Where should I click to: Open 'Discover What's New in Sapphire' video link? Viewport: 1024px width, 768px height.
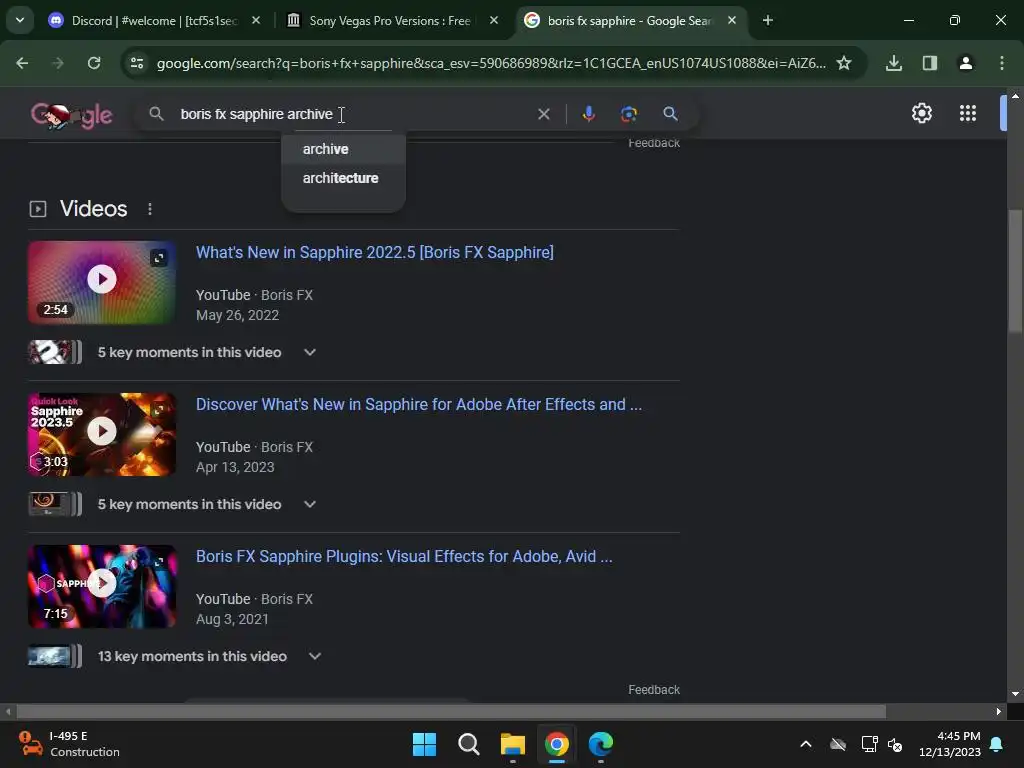[419, 405]
